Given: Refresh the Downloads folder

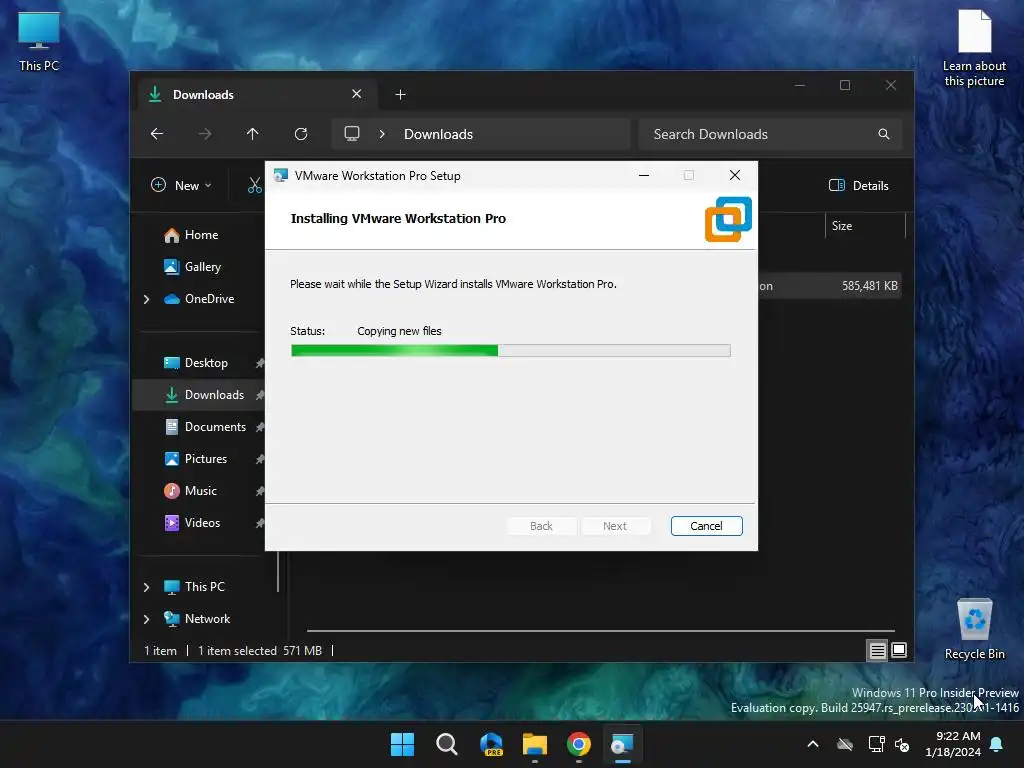Looking at the screenshot, I should coord(300,134).
